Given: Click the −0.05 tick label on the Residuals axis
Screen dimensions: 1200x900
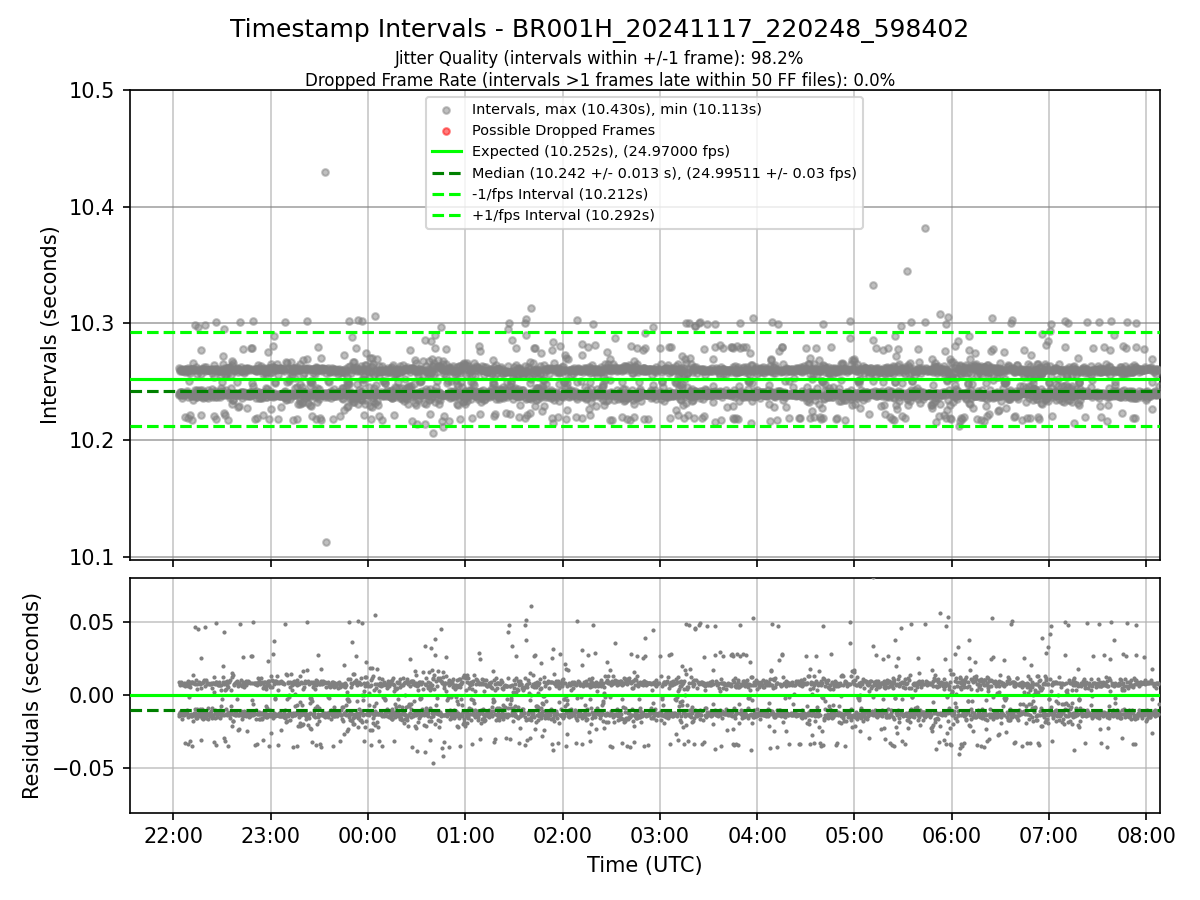Looking at the screenshot, I should pyautogui.click(x=86, y=768).
